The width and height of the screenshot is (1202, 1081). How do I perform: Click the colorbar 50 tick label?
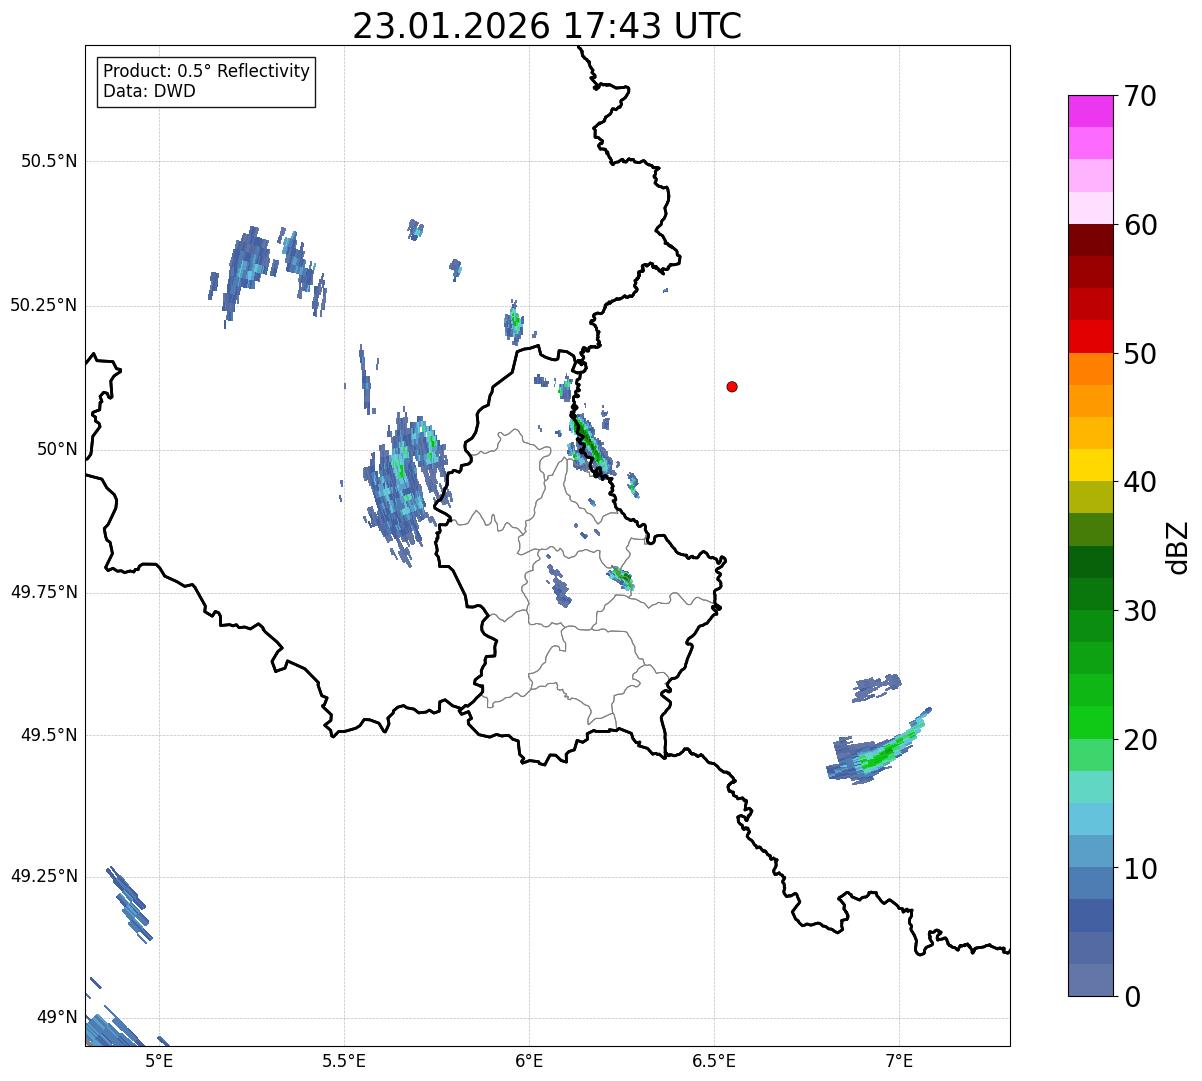pos(1140,354)
